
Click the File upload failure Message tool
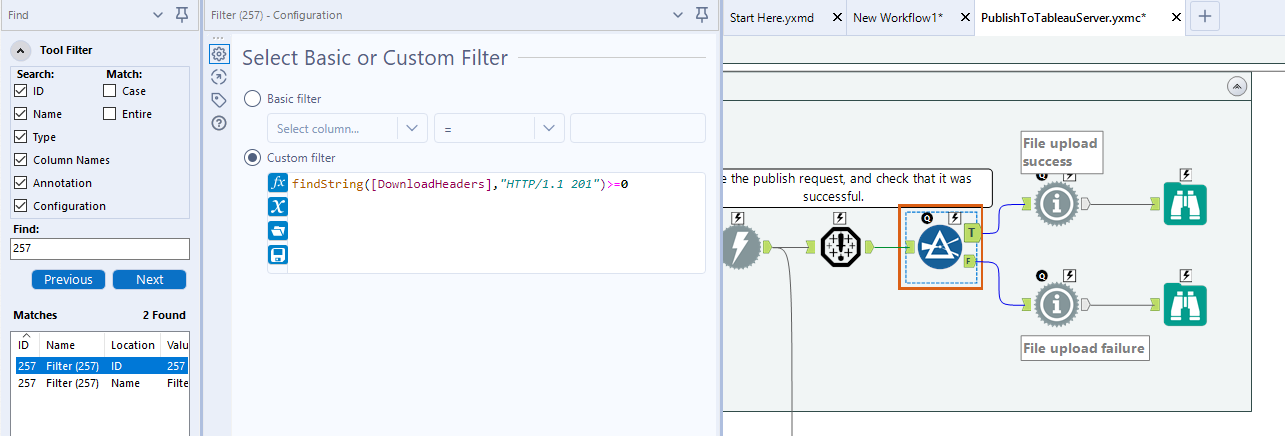pos(1055,304)
